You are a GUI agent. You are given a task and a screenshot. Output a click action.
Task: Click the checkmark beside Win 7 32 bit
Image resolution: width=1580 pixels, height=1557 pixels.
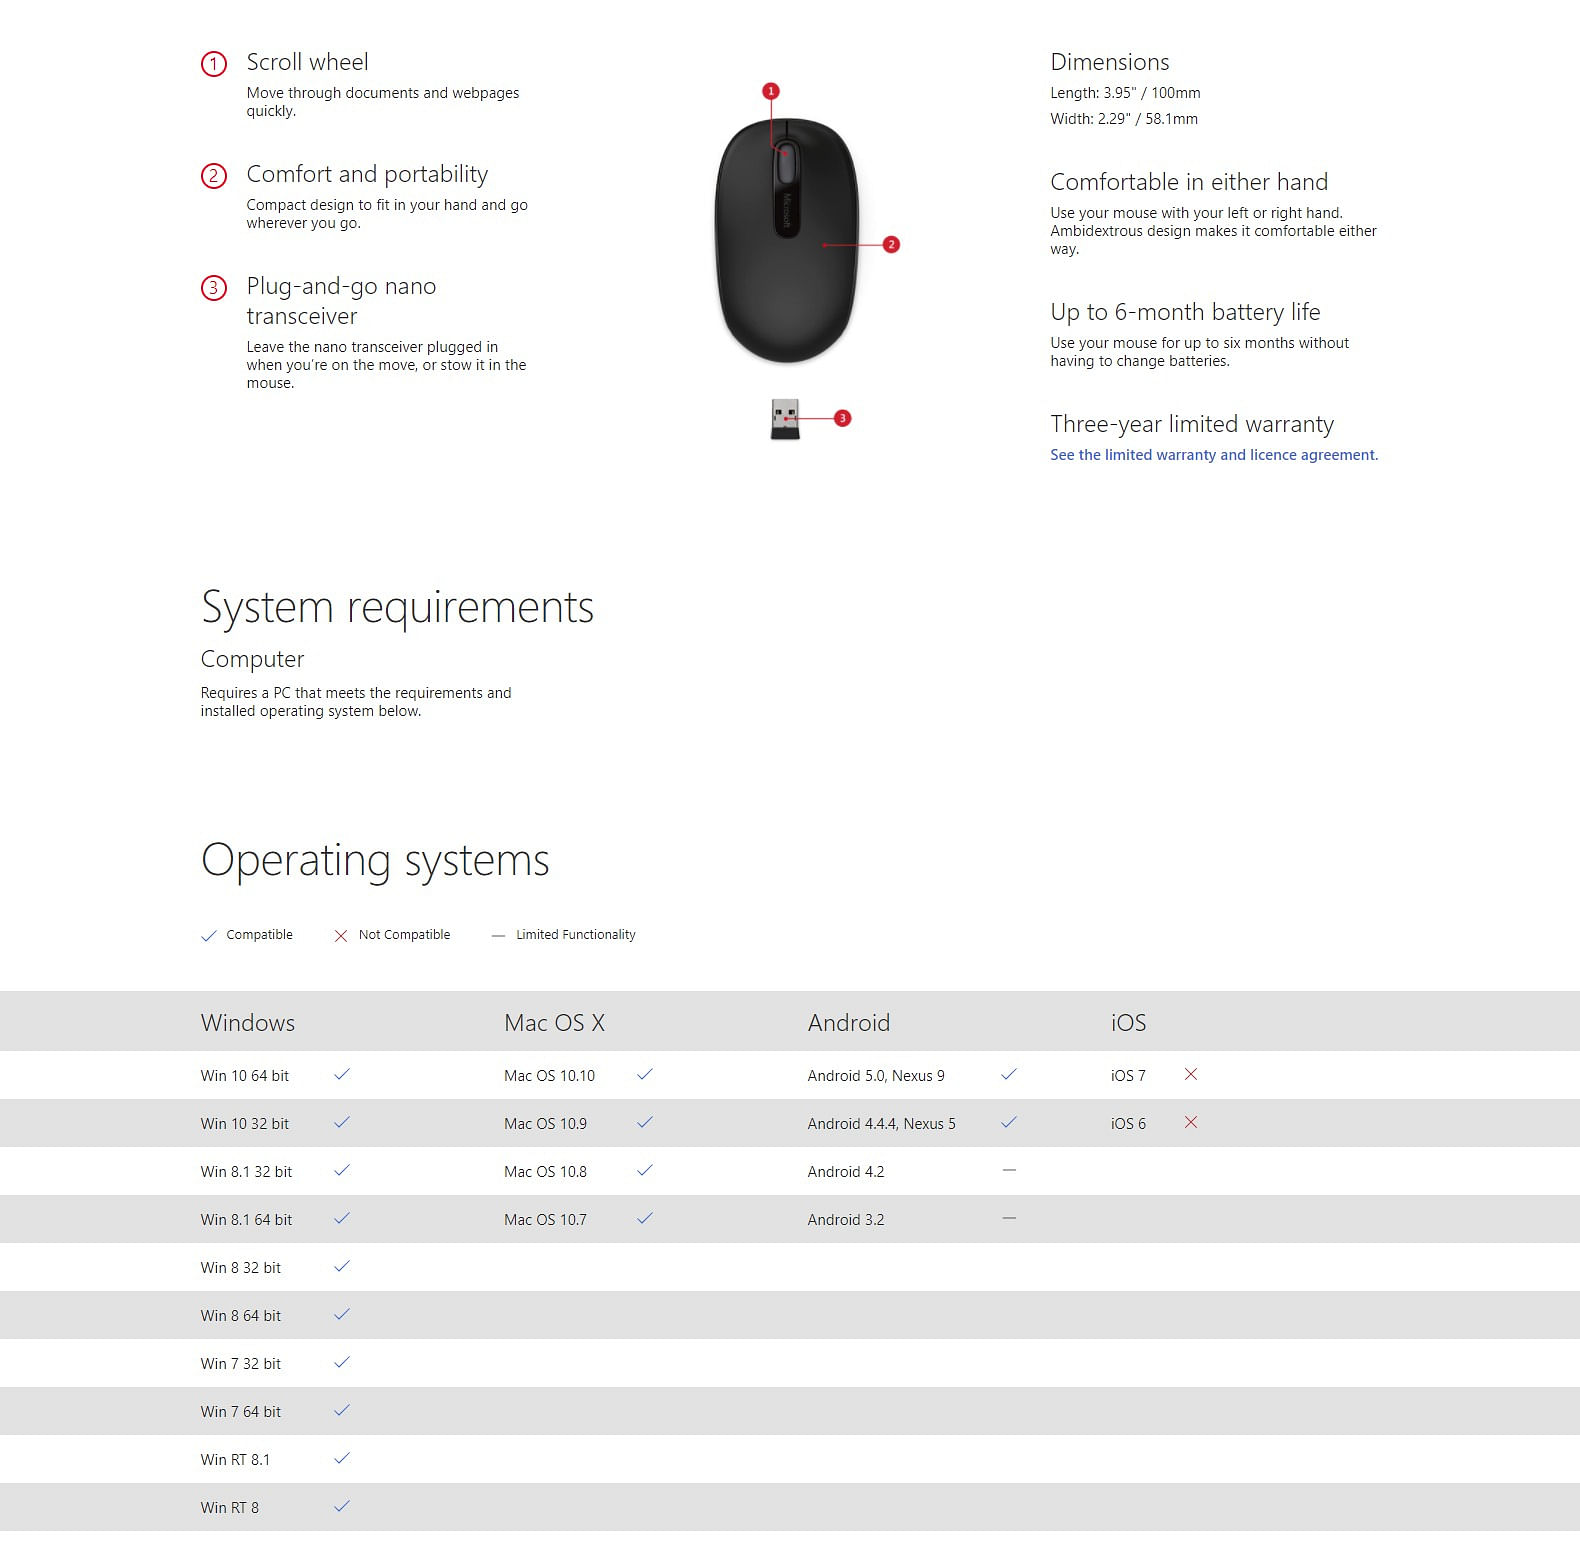click(342, 1362)
